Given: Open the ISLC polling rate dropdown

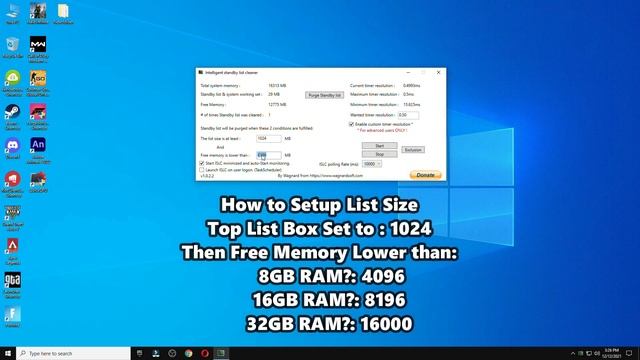Looking at the screenshot, I should click(372, 164).
